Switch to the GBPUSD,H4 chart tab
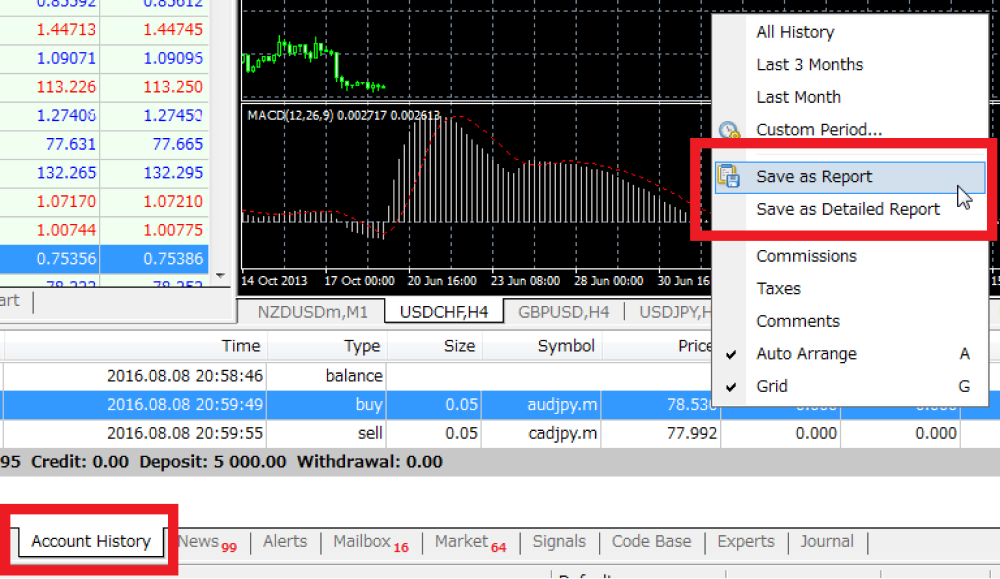The image size is (1000, 579). click(562, 311)
